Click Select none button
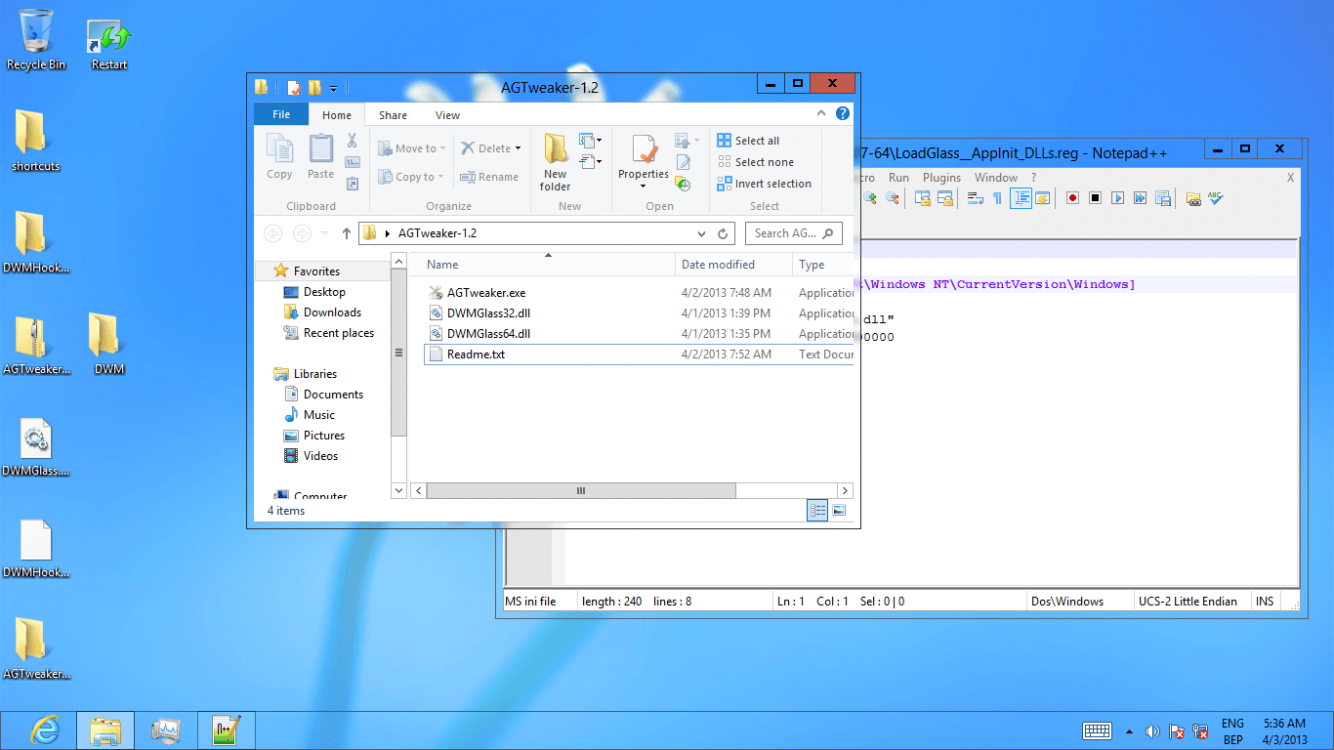Screen dimensions: 1334x750 click(755, 162)
